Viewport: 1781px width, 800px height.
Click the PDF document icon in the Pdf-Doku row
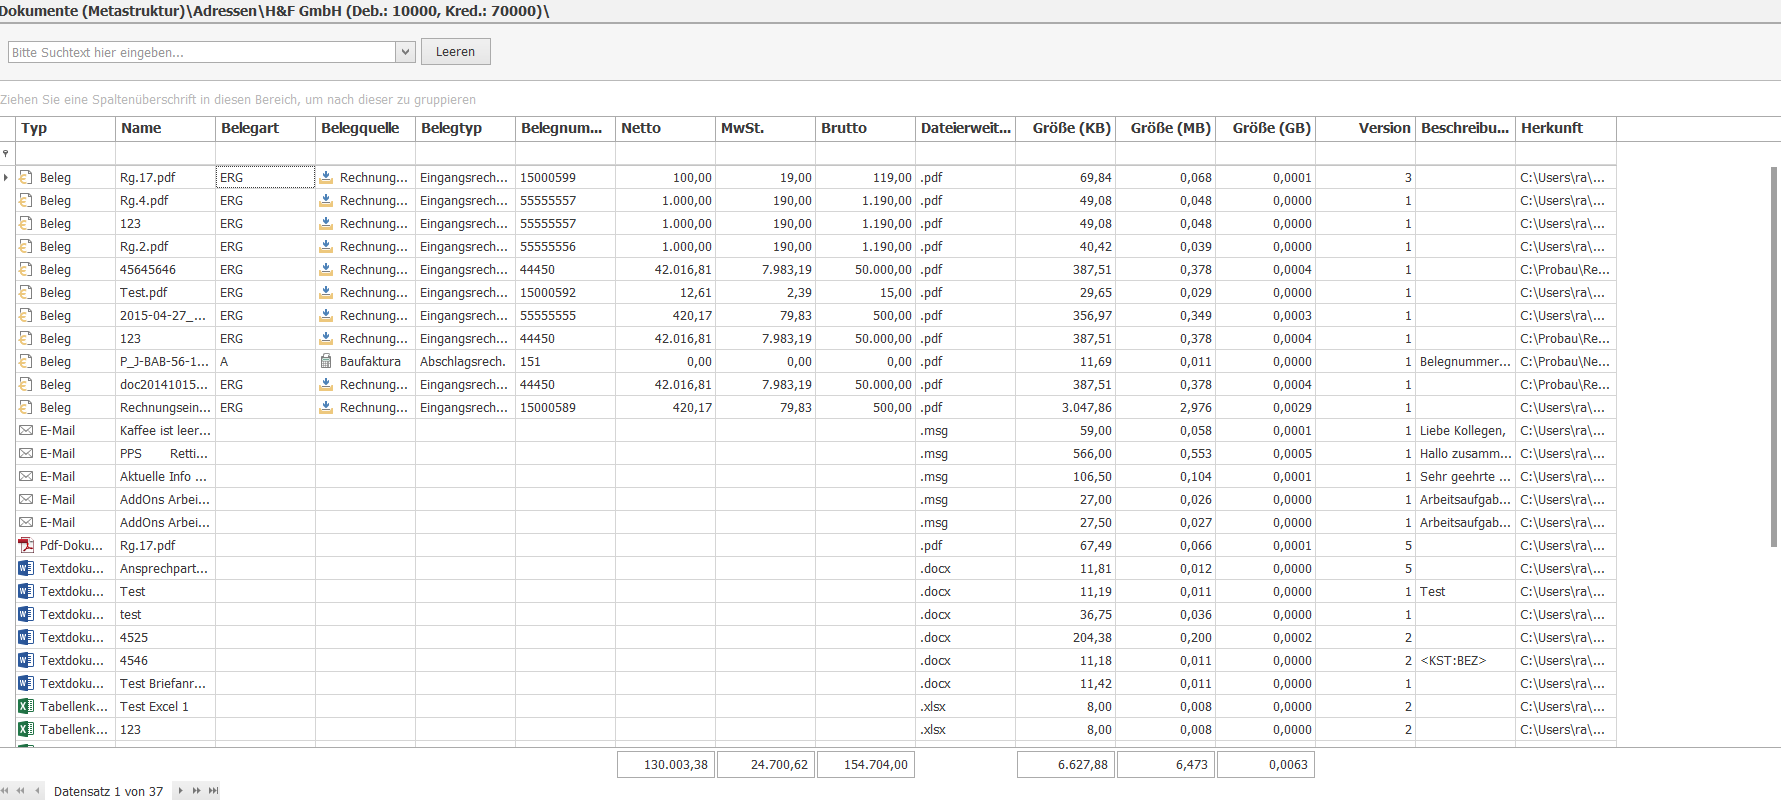tap(26, 545)
